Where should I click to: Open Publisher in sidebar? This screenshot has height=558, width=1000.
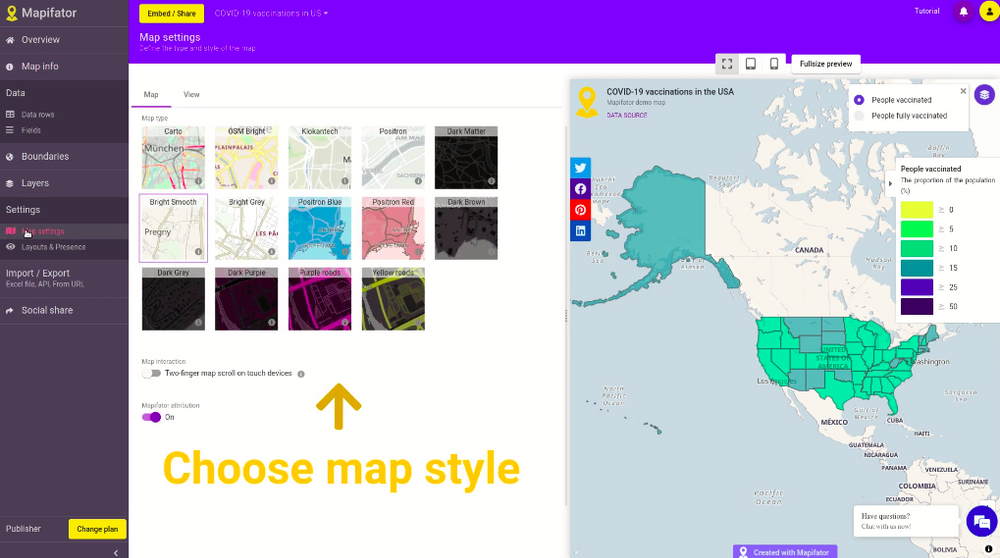point(24,529)
